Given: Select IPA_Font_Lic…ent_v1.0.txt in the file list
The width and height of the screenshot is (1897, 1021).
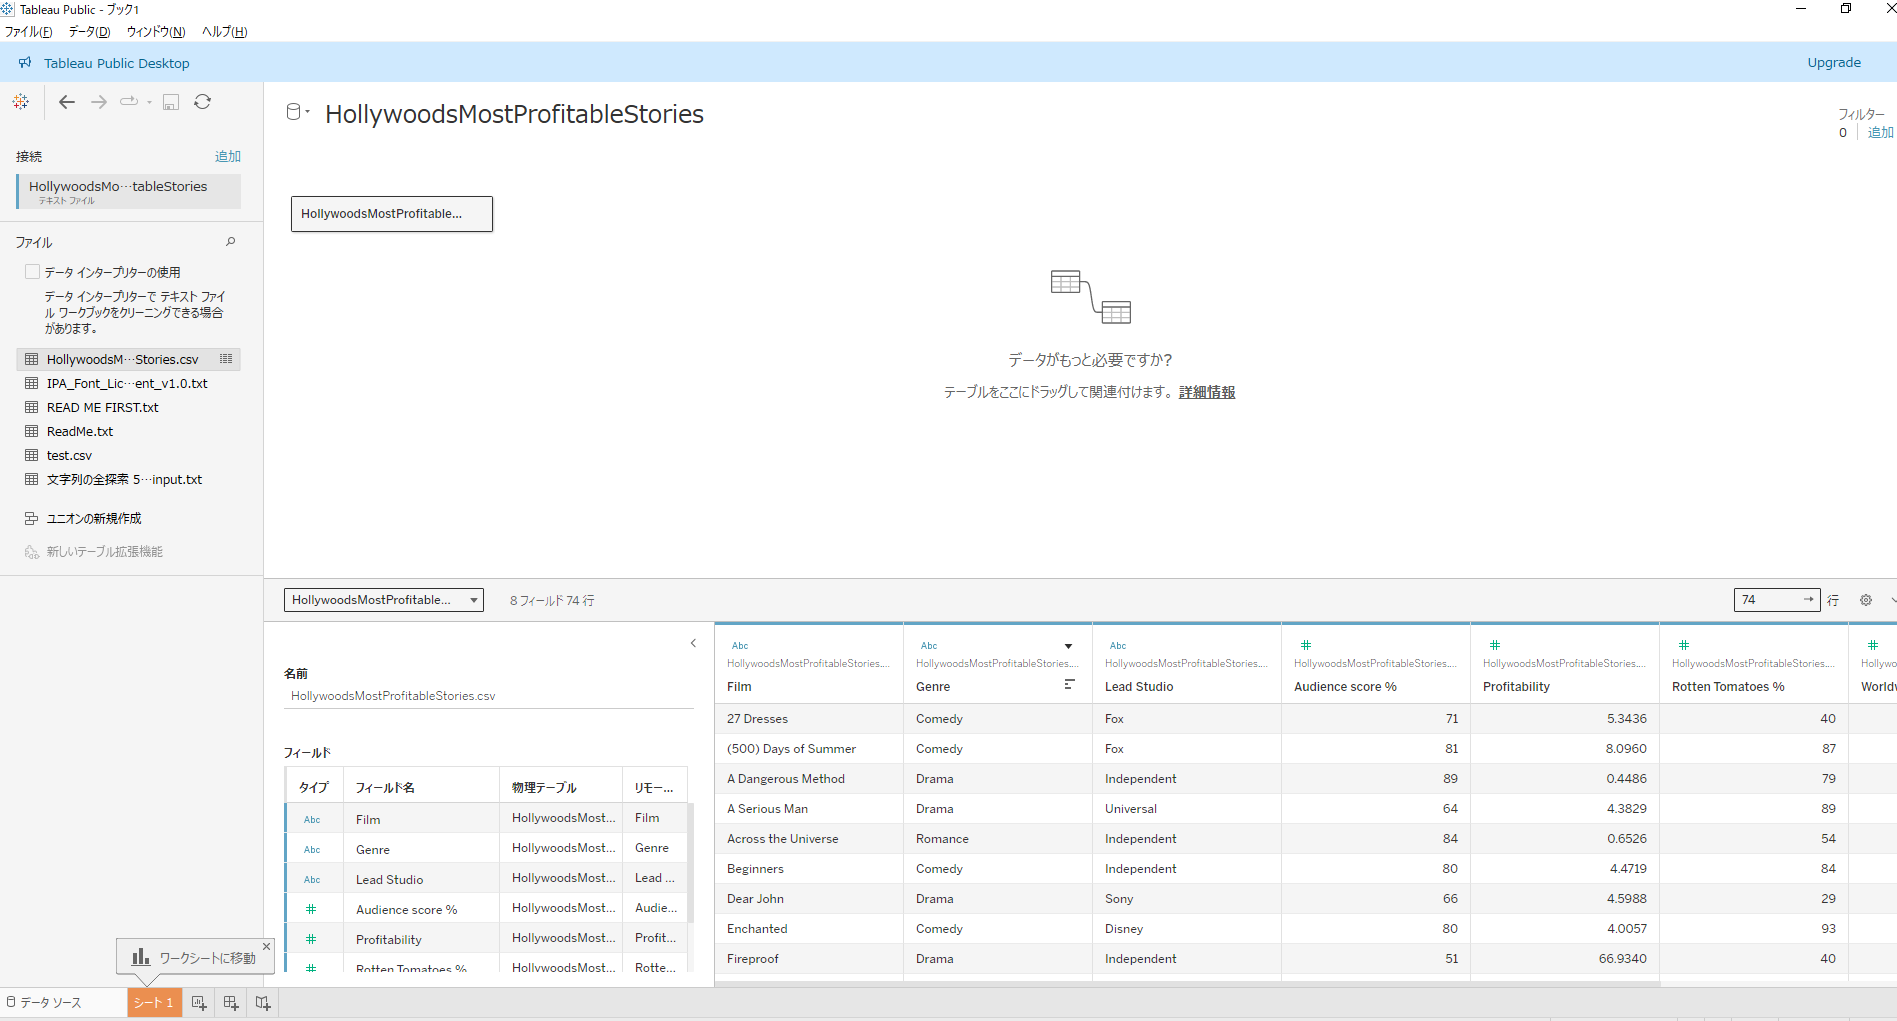Looking at the screenshot, I should (127, 383).
